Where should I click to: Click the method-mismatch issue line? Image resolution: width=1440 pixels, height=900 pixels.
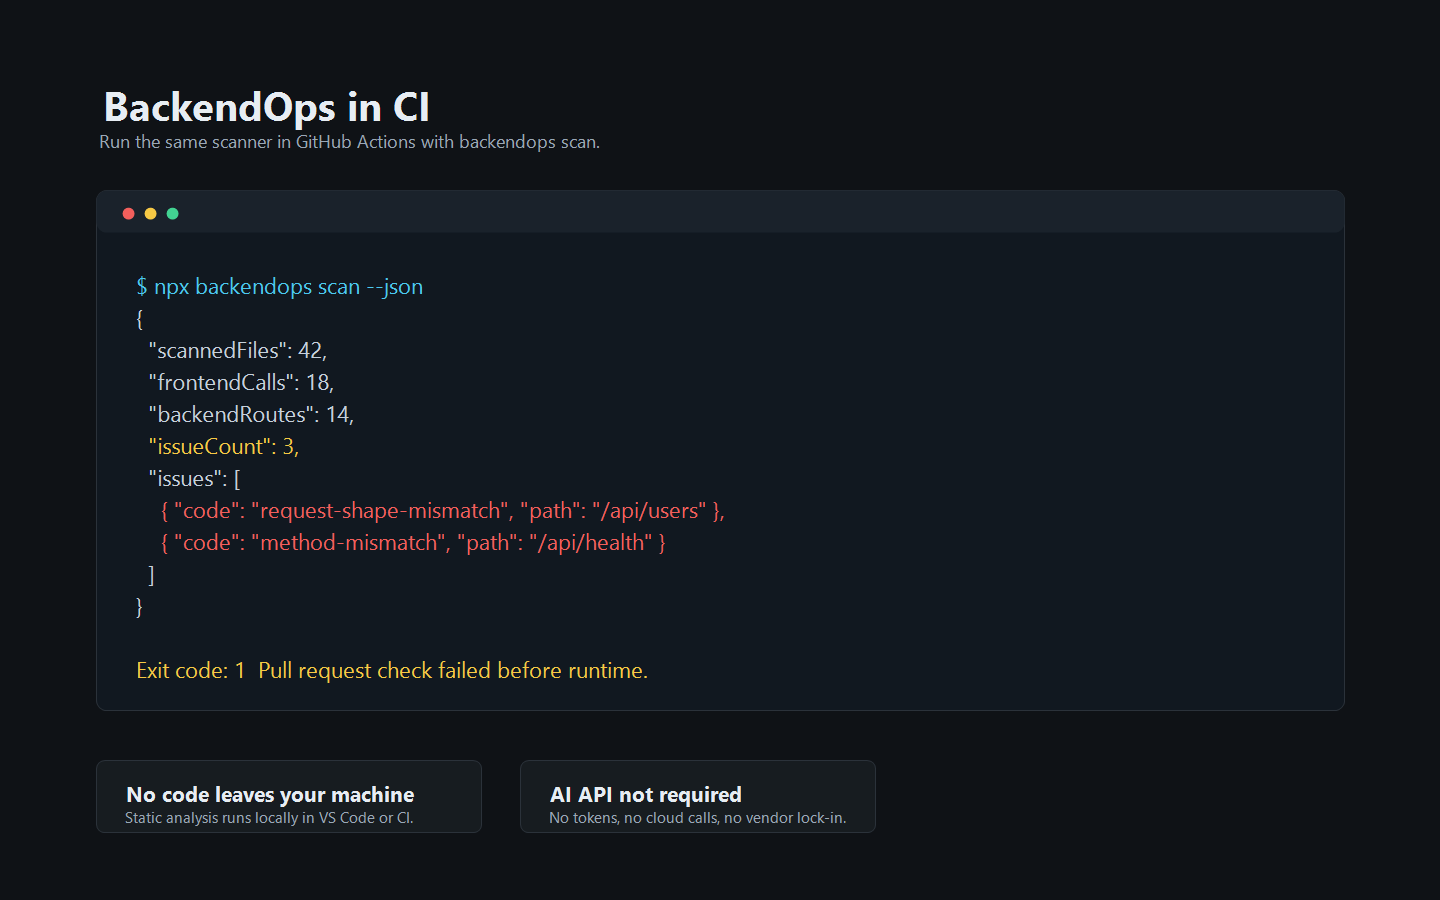coord(413,543)
